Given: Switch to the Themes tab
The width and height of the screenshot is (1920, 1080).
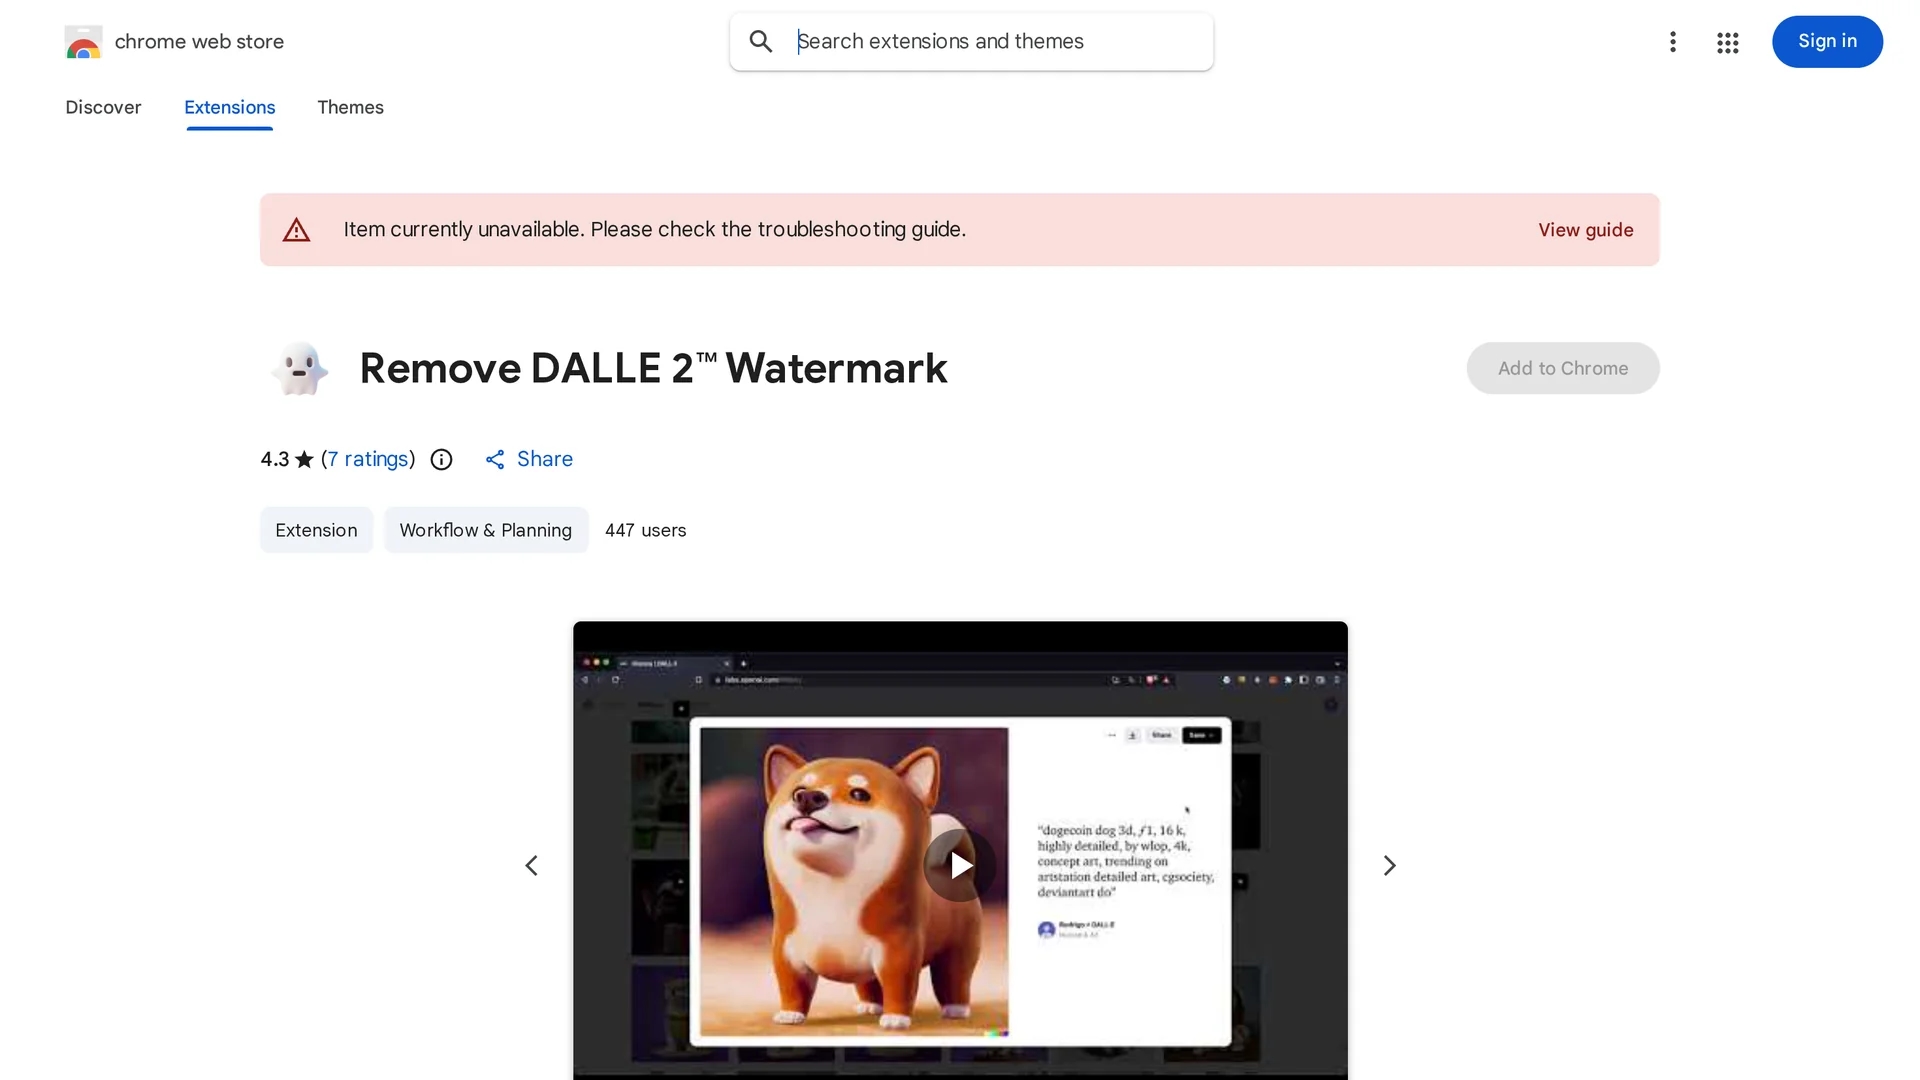Looking at the screenshot, I should (x=350, y=107).
